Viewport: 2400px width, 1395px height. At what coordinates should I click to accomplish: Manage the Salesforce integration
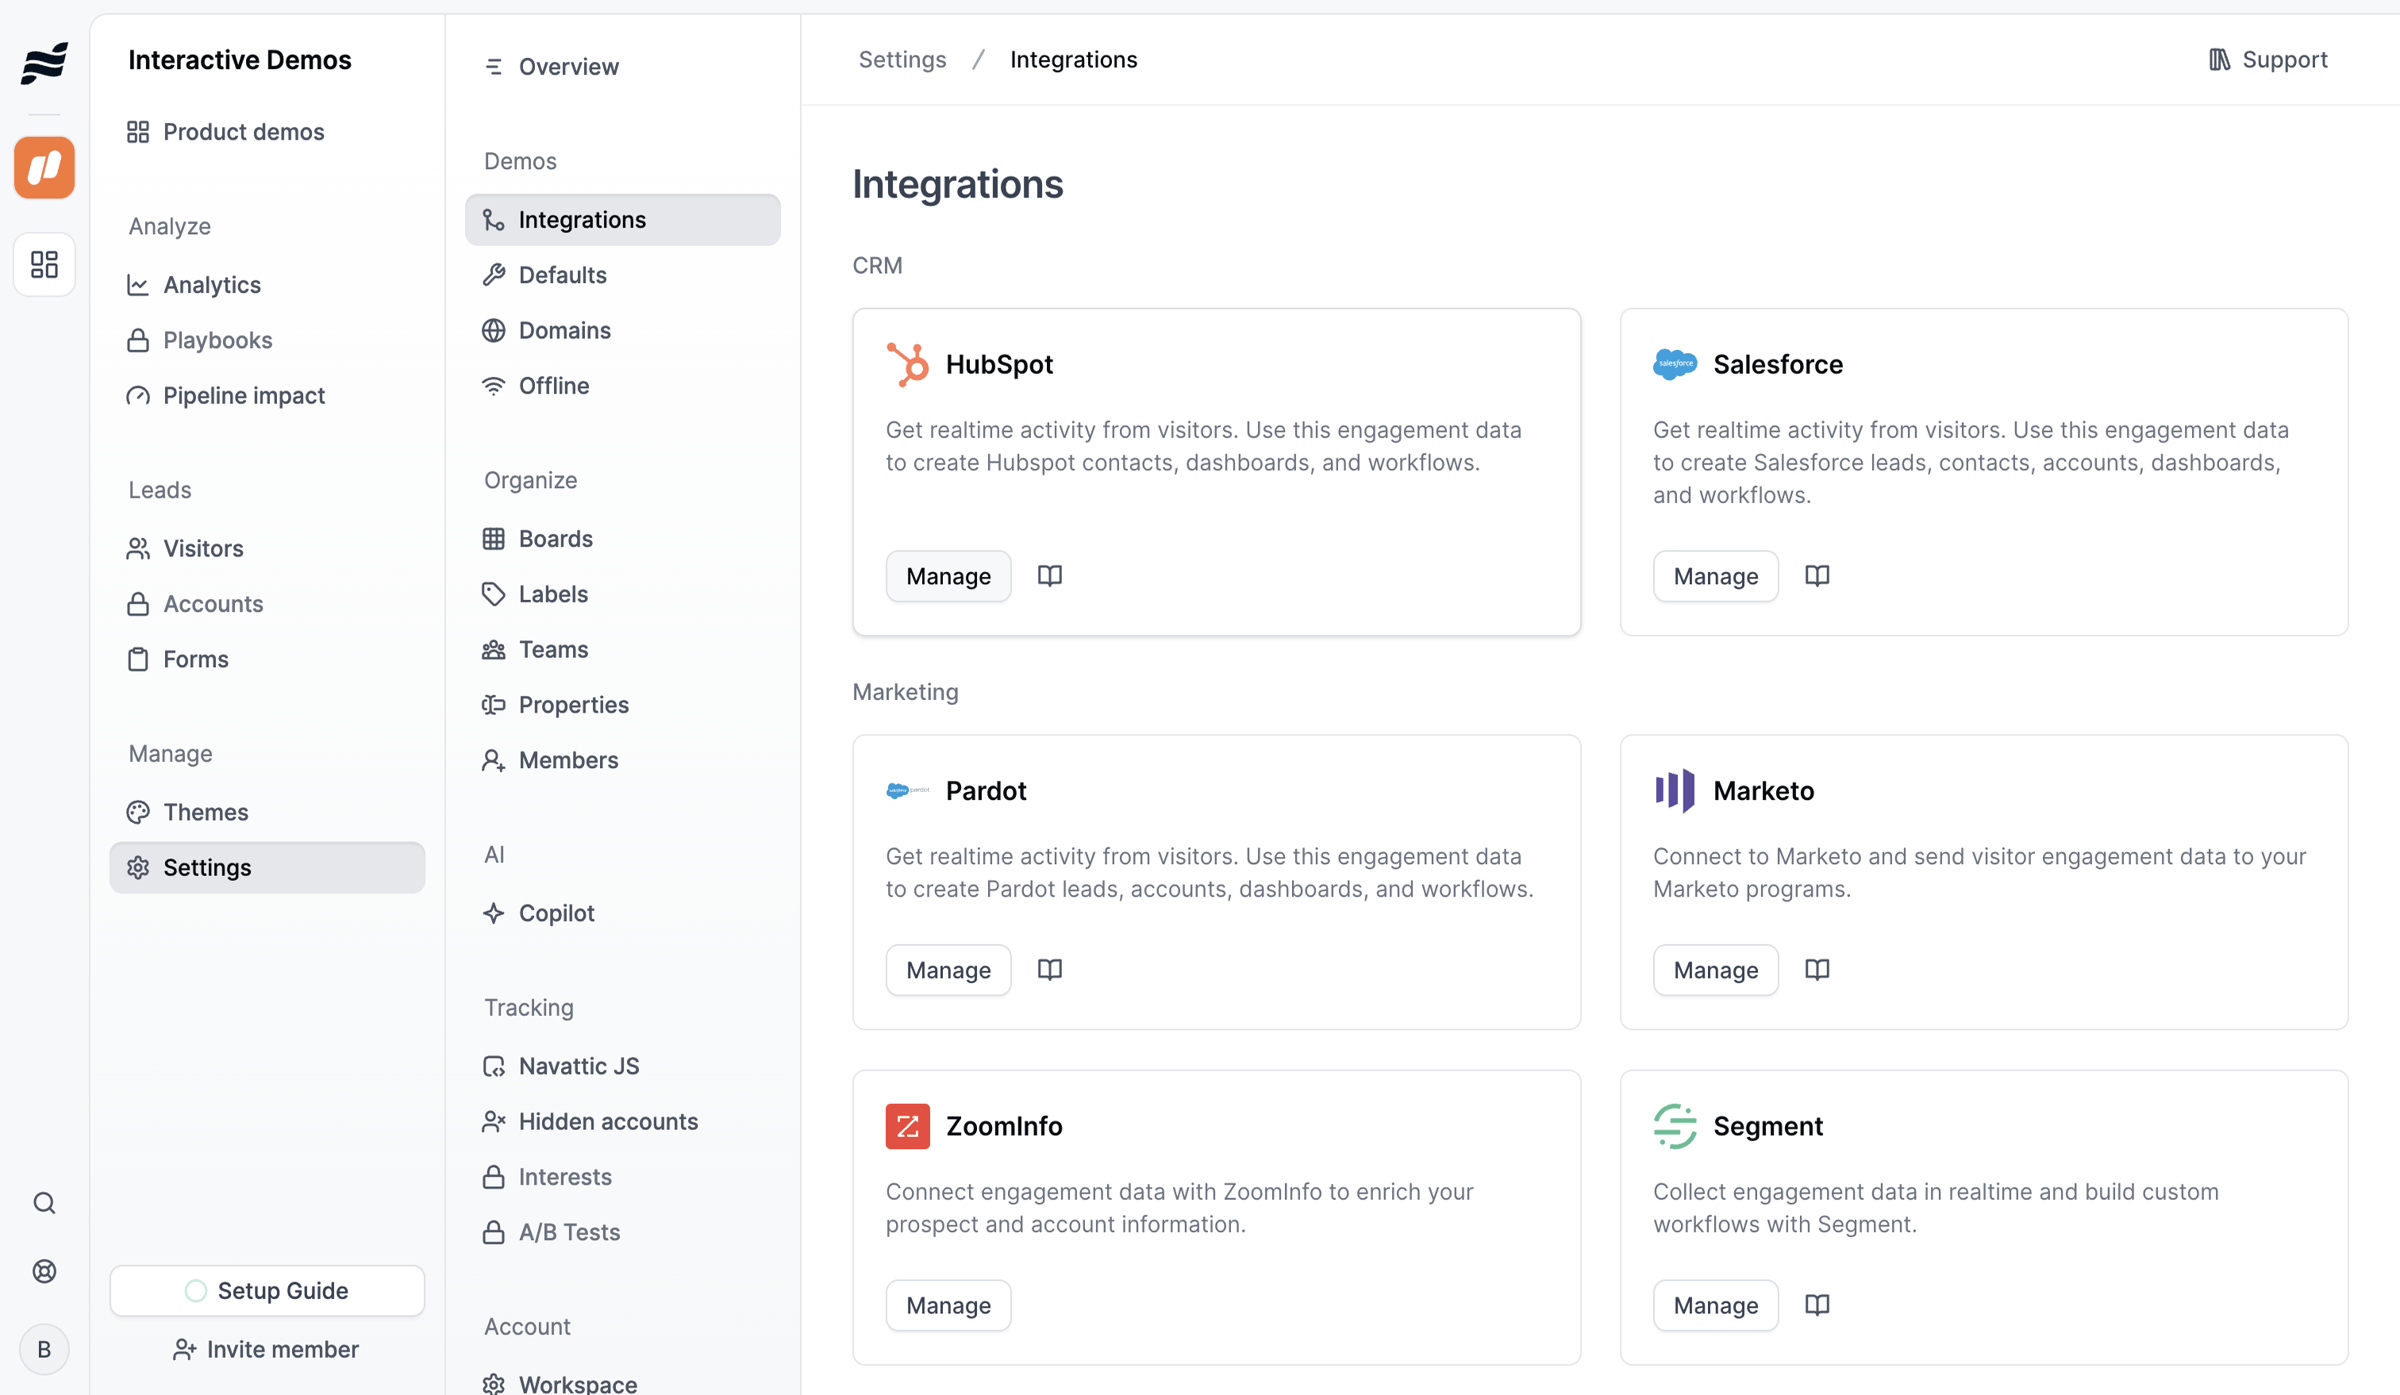[1716, 576]
